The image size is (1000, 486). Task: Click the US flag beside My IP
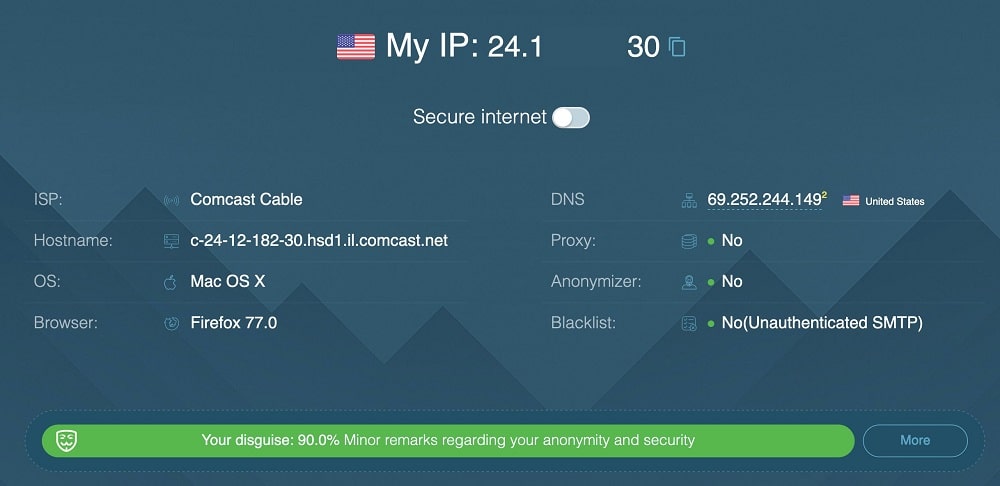[356, 47]
